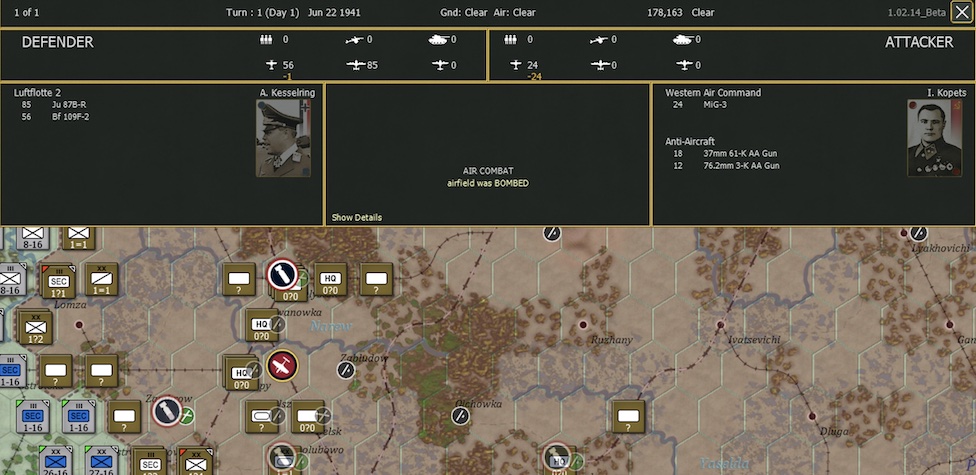
Task: Select the armored 0?0 counter near Bielsk
Action: [x=307, y=416]
